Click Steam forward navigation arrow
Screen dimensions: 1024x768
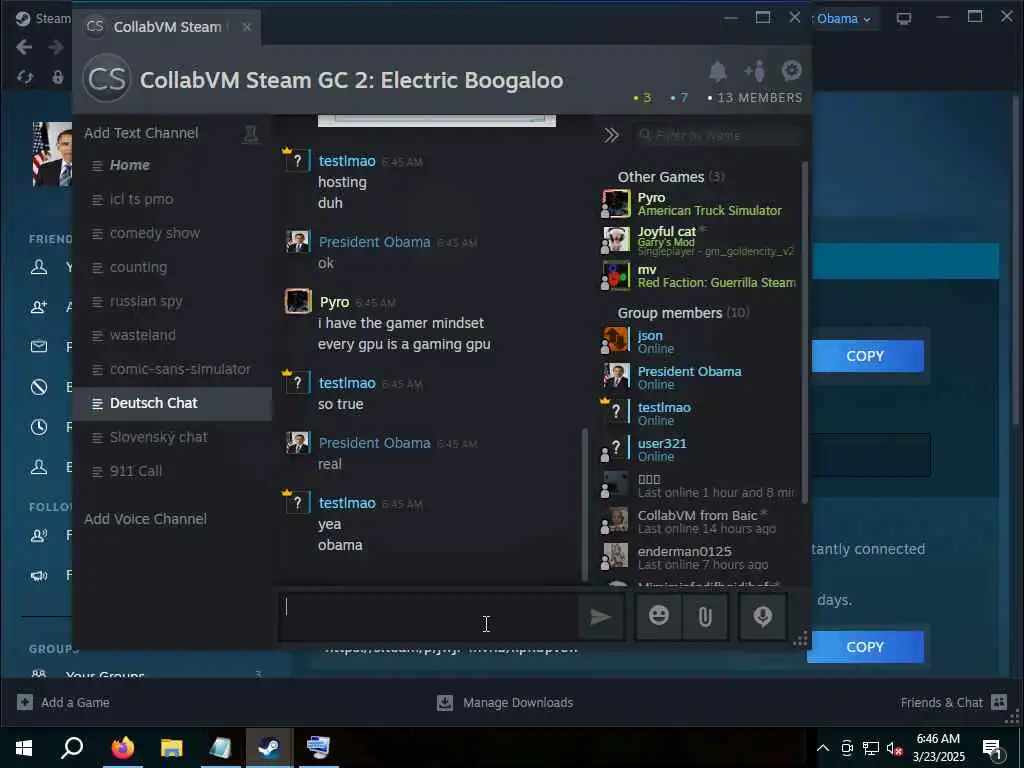click(56, 47)
